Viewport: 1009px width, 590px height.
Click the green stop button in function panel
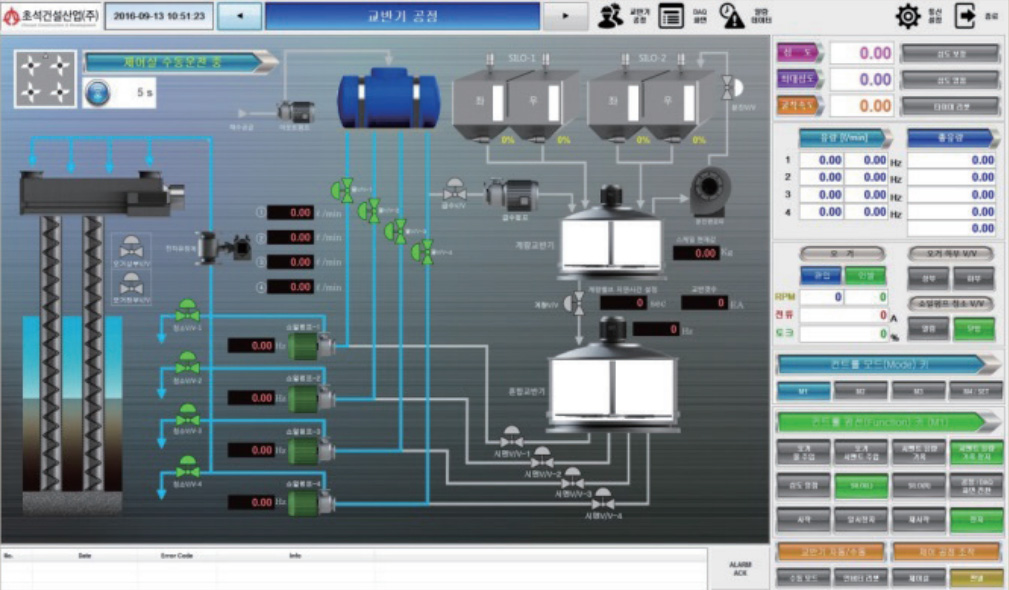(x=975, y=519)
